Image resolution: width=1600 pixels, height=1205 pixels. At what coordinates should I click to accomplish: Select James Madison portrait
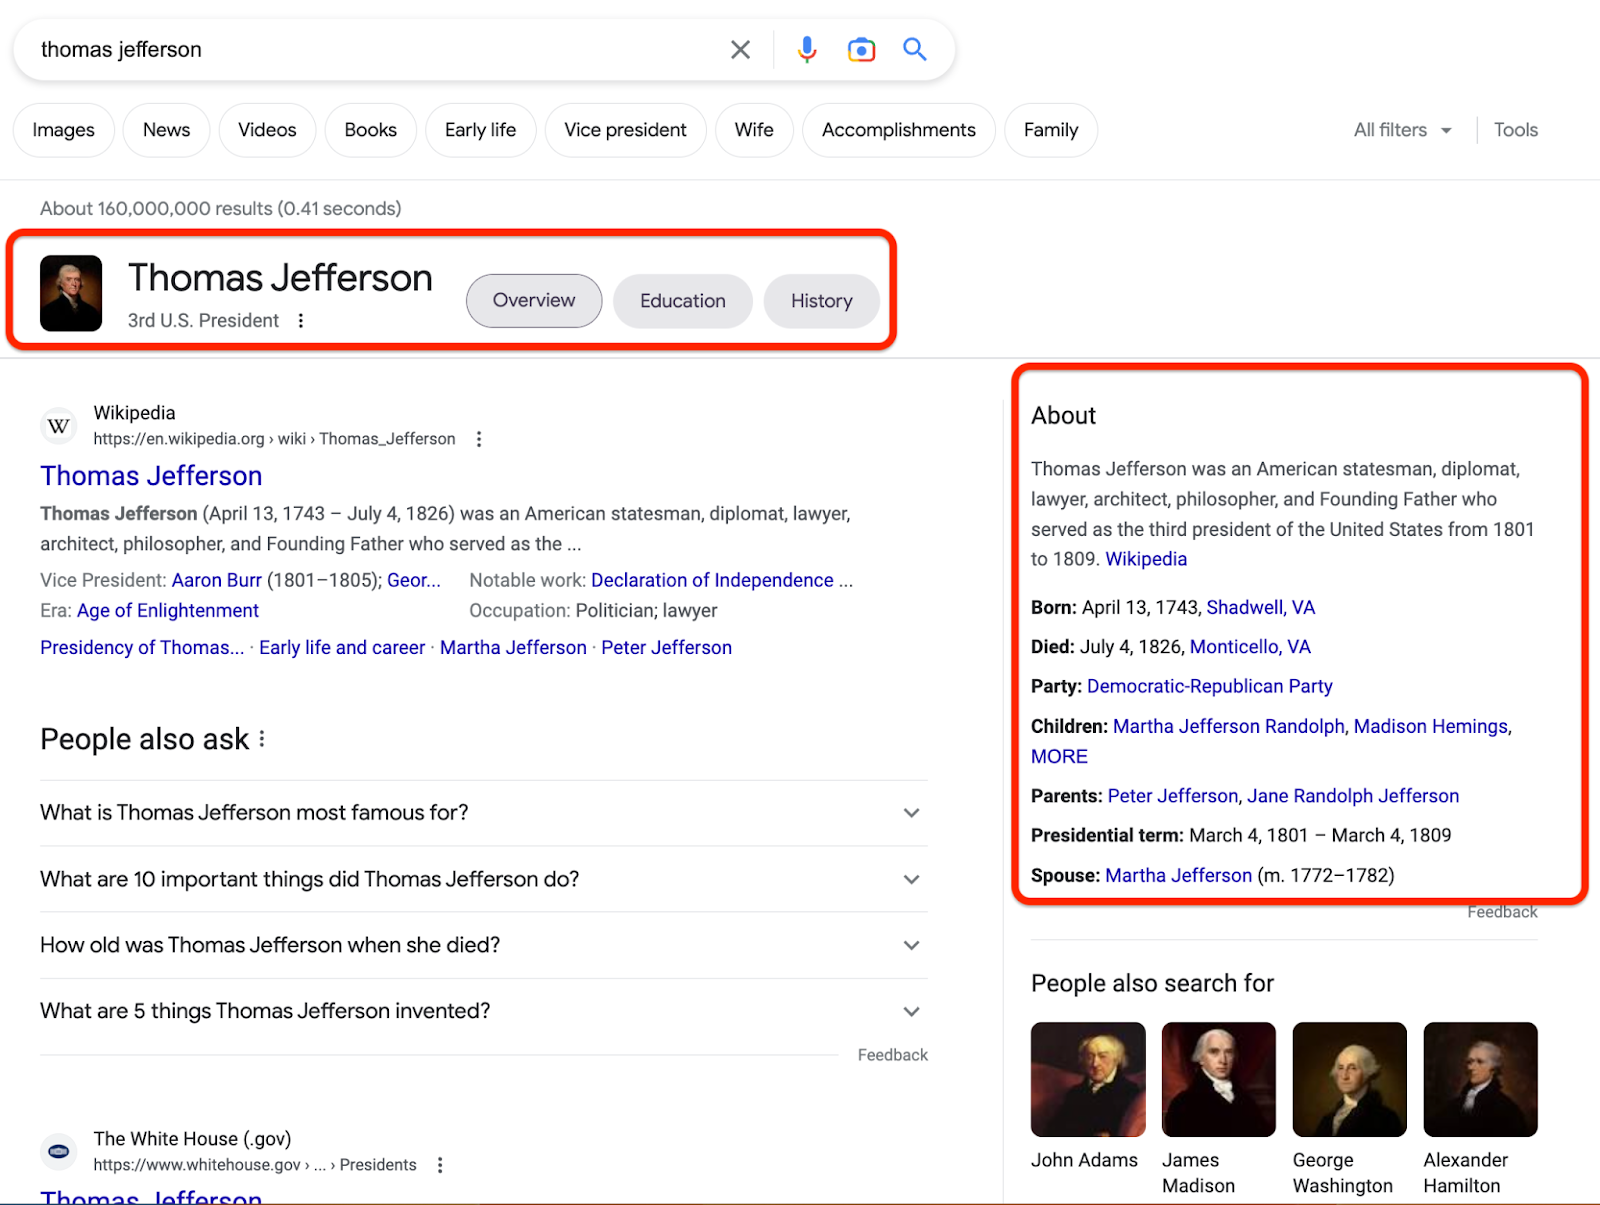pos(1219,1079)
